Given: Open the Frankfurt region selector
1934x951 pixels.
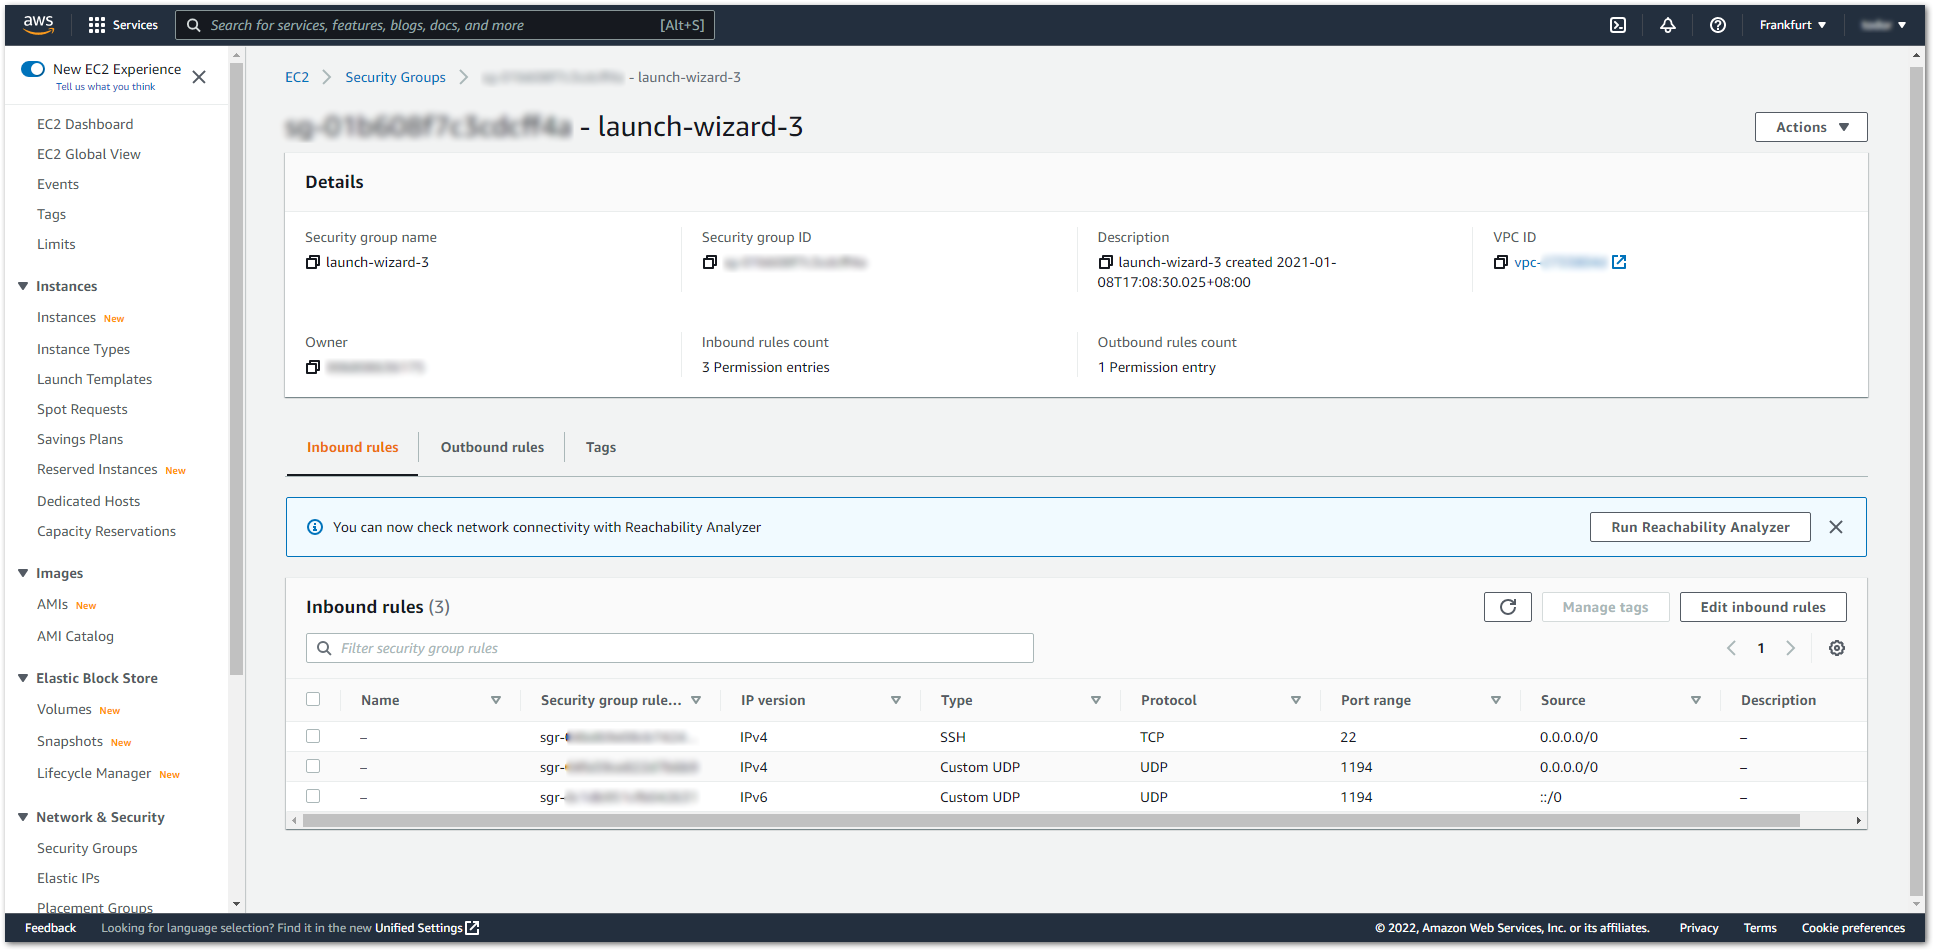Looking at the screenshot, I should point(1792,24).
